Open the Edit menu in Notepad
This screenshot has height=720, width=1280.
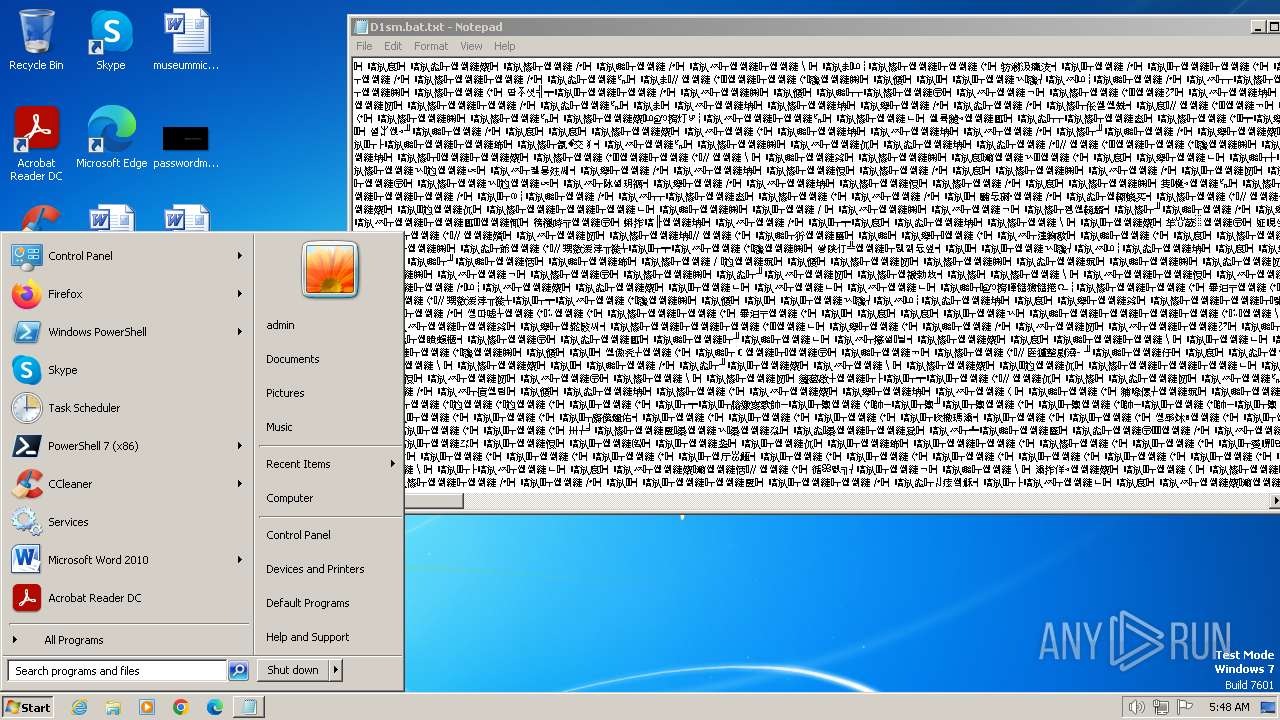click(x=393, y=46)
